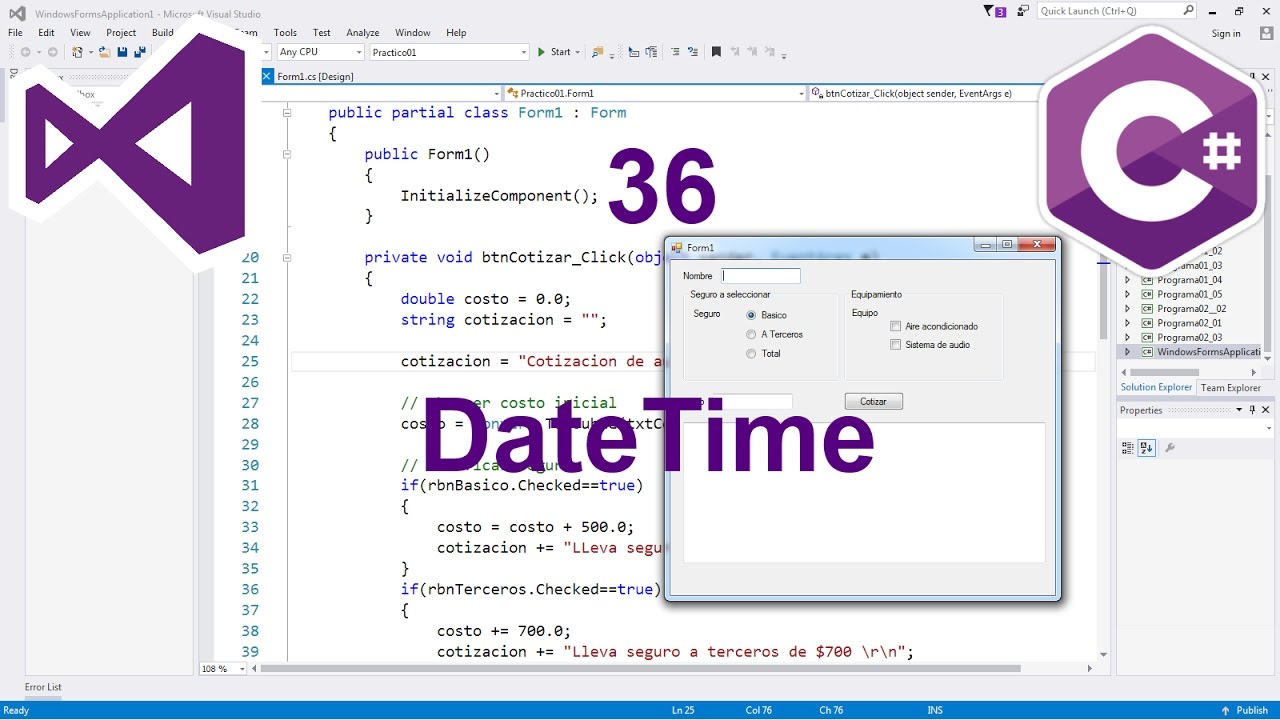1280x720 pixels.
Task: Expand the WindowsFormsApplication project node
Action: [x=1128, y=352]
